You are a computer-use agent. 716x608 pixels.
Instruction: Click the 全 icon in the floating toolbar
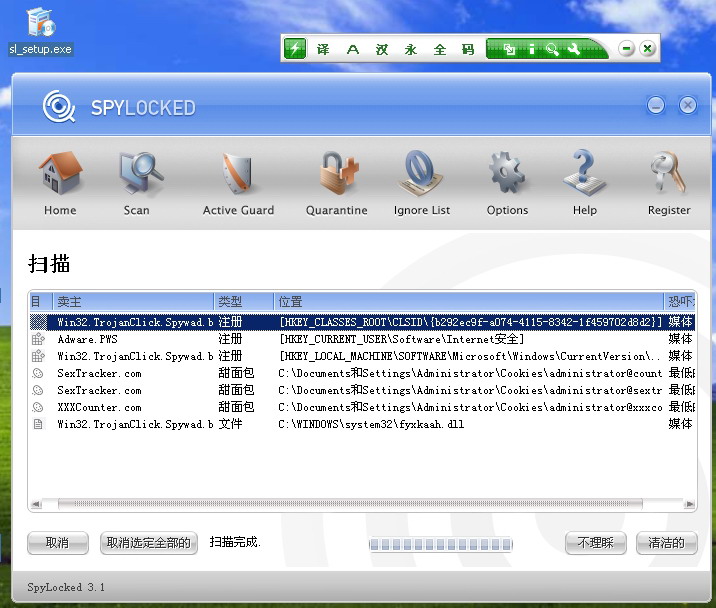click(x=440, y=49)
